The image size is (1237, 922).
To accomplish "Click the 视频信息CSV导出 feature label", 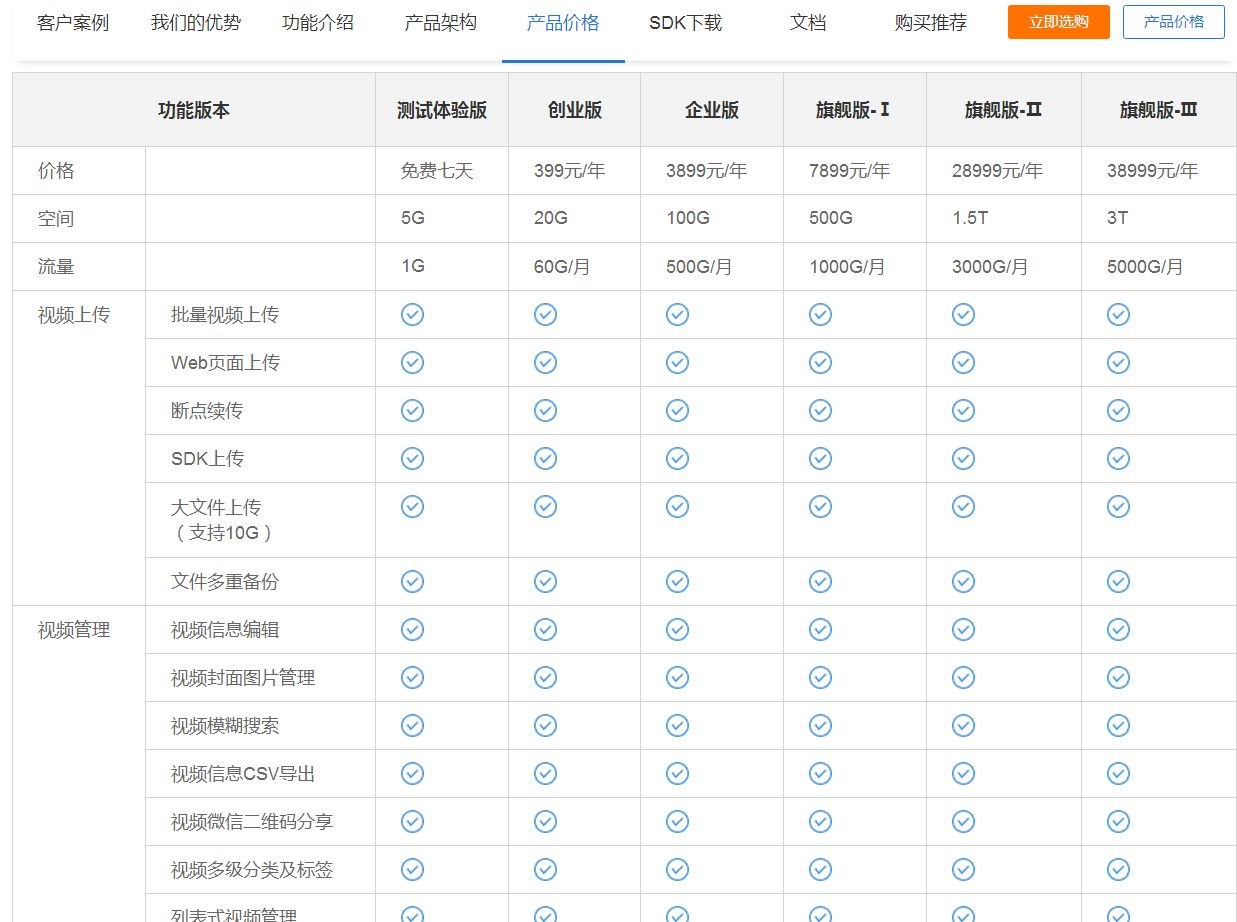I will pos(243,774).
